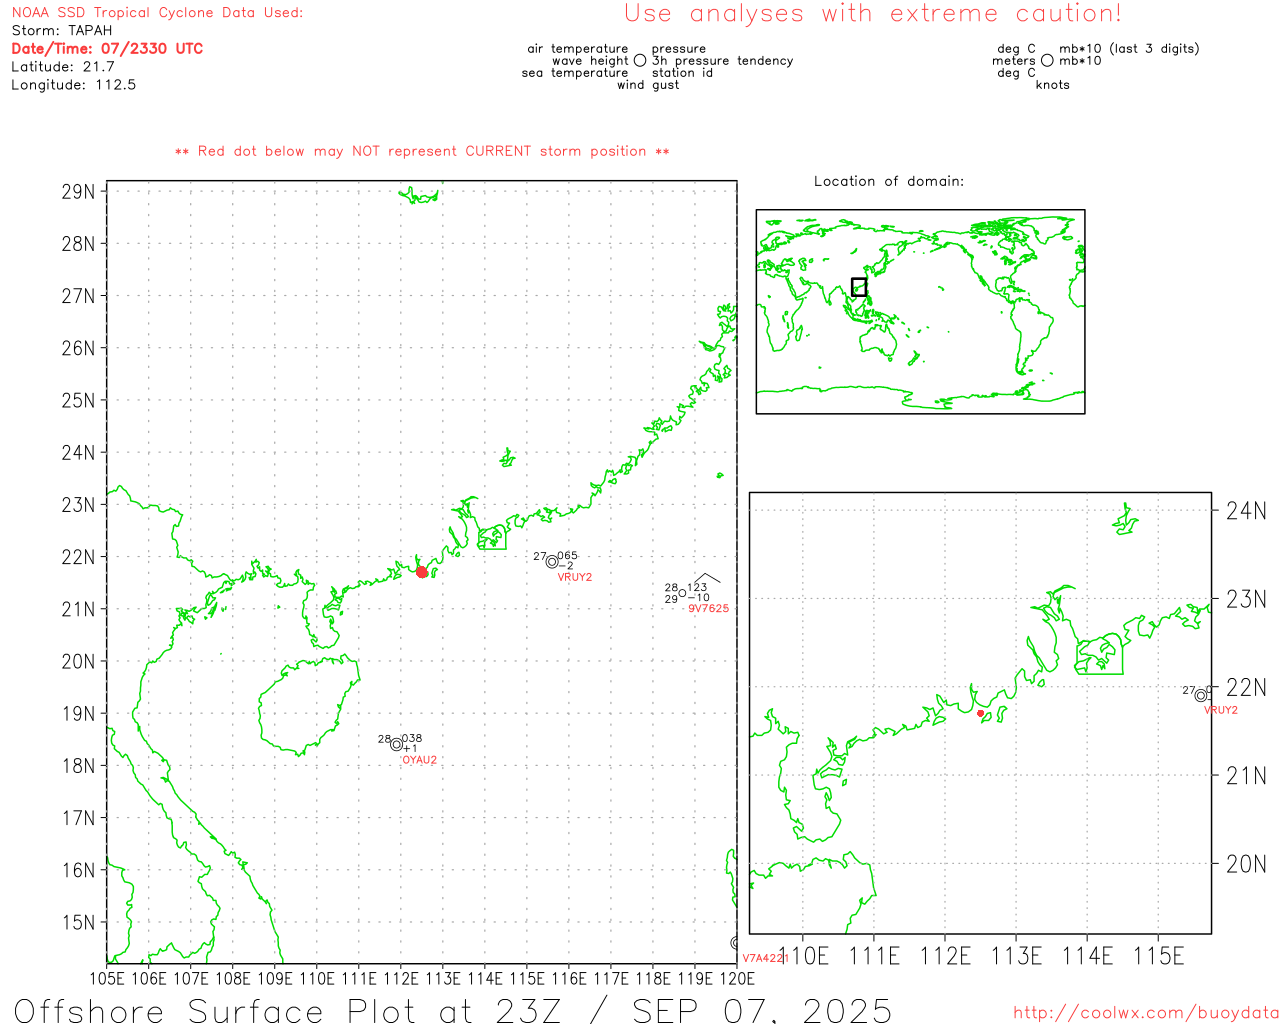The width and height of the screenshot is (1280, 1024).
Task: Click the red '9V7625' station label
Action: click(x=709, y=608)
